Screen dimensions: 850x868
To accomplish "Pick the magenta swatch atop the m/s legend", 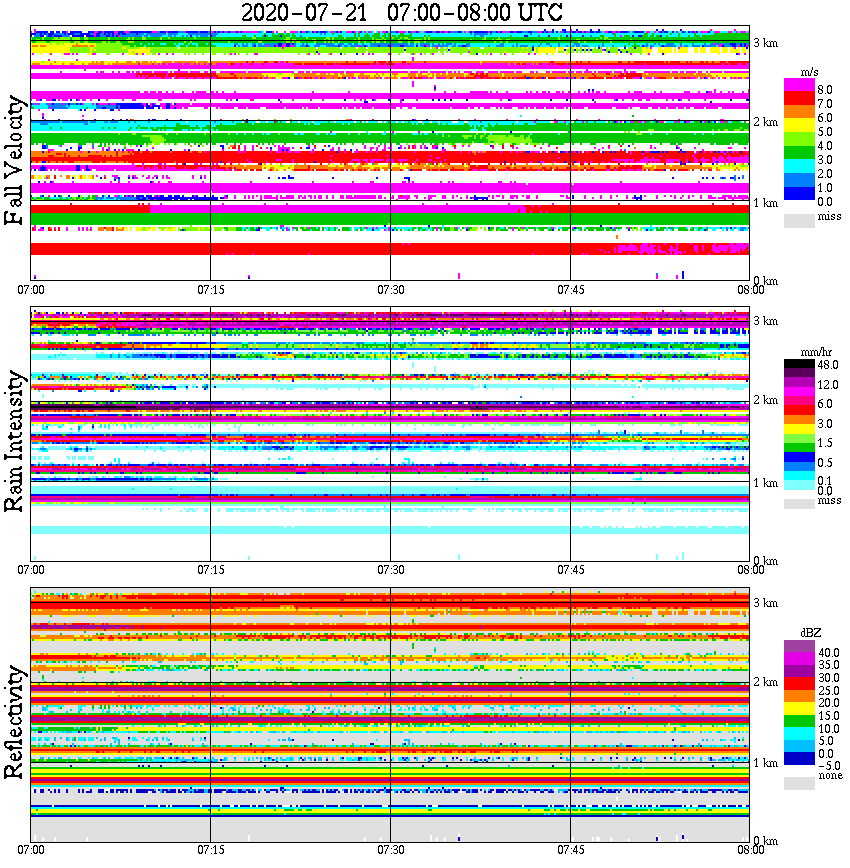I will [799, 85].
